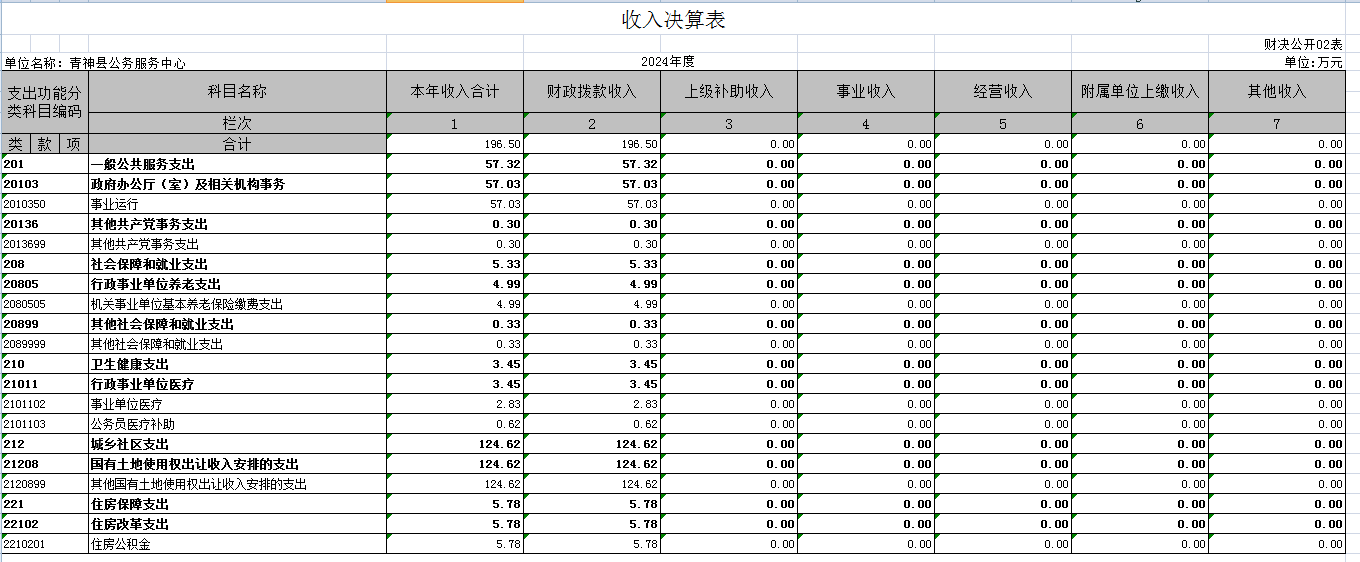
Task: Select the 上级补助收入 header cell
Action: tap(728, 91)
